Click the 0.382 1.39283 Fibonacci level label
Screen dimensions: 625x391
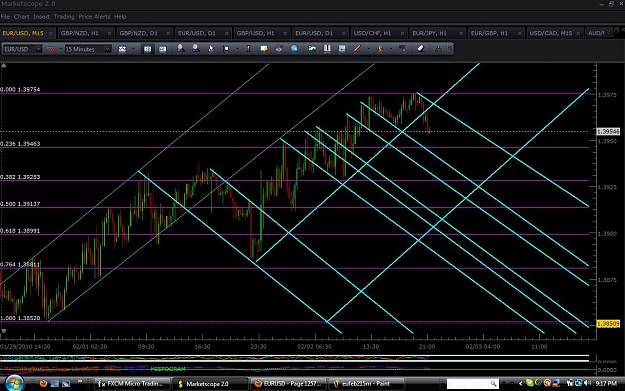pos(20,177)
